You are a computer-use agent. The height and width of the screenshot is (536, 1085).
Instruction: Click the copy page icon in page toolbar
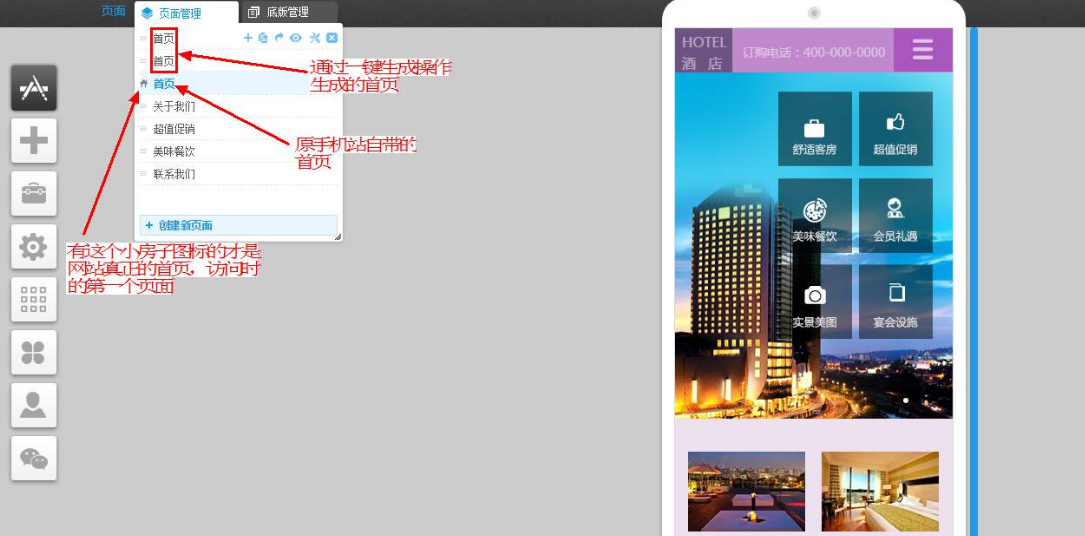(x=263, y=38)
